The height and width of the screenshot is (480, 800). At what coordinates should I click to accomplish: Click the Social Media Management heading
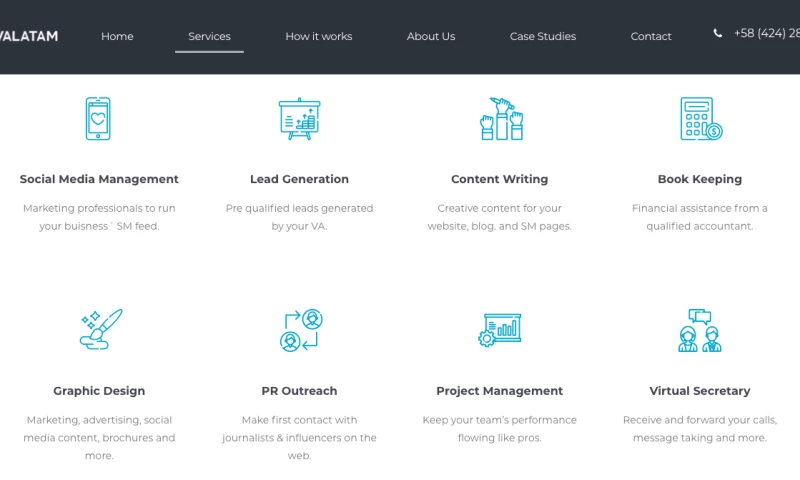pos(99,179)
